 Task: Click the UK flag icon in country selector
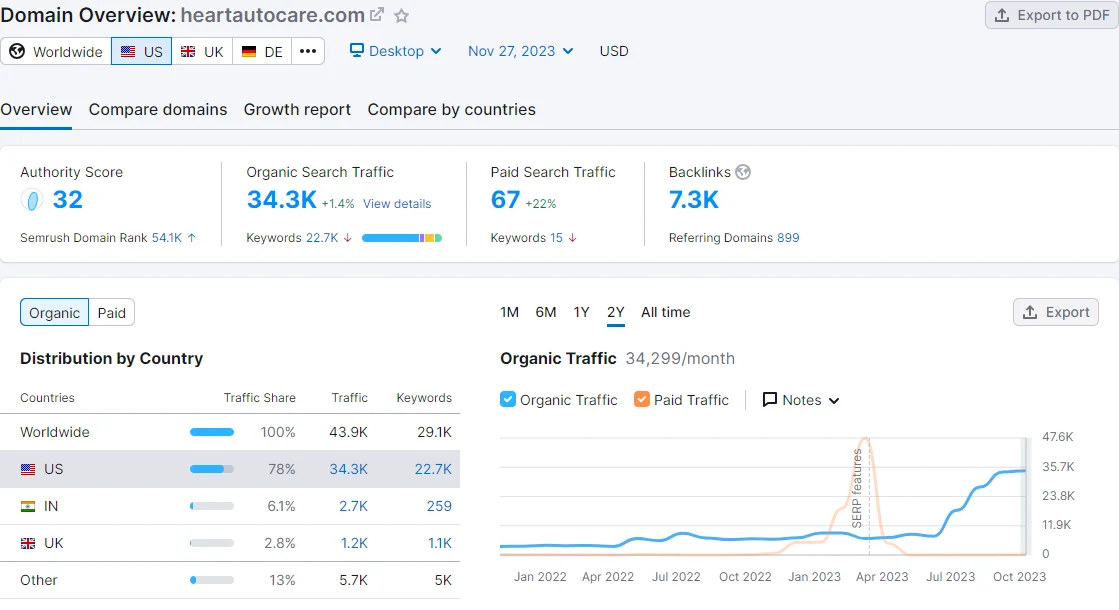click(188, 51)
